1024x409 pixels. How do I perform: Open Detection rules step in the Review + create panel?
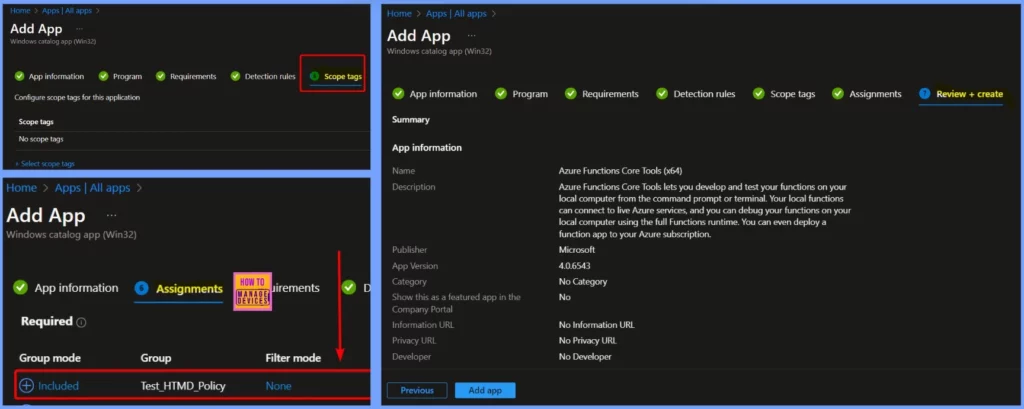coord(696,94)
